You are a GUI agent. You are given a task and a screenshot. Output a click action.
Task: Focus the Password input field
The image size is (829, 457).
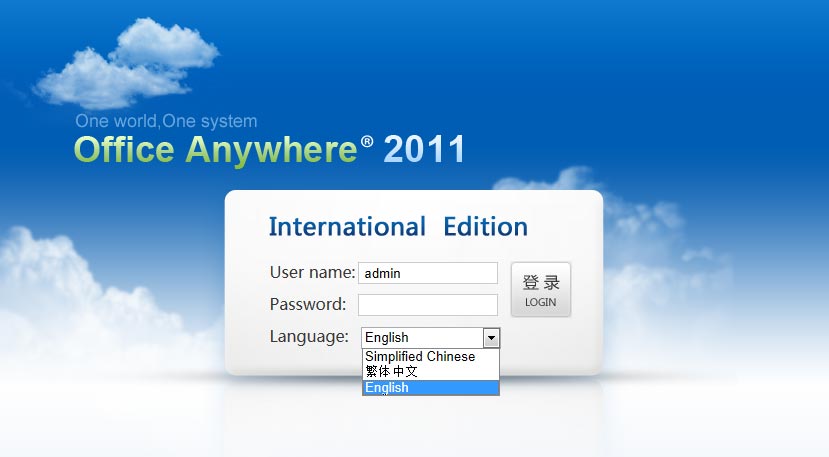tap(428, 305)
